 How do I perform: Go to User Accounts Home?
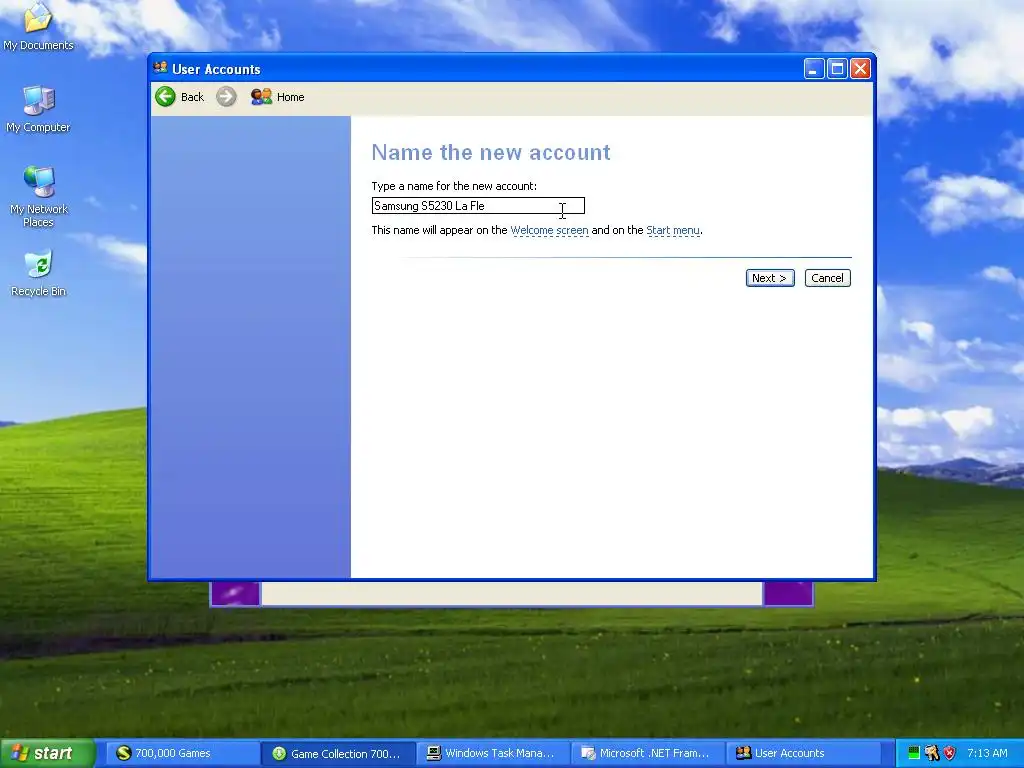[278, 97]
